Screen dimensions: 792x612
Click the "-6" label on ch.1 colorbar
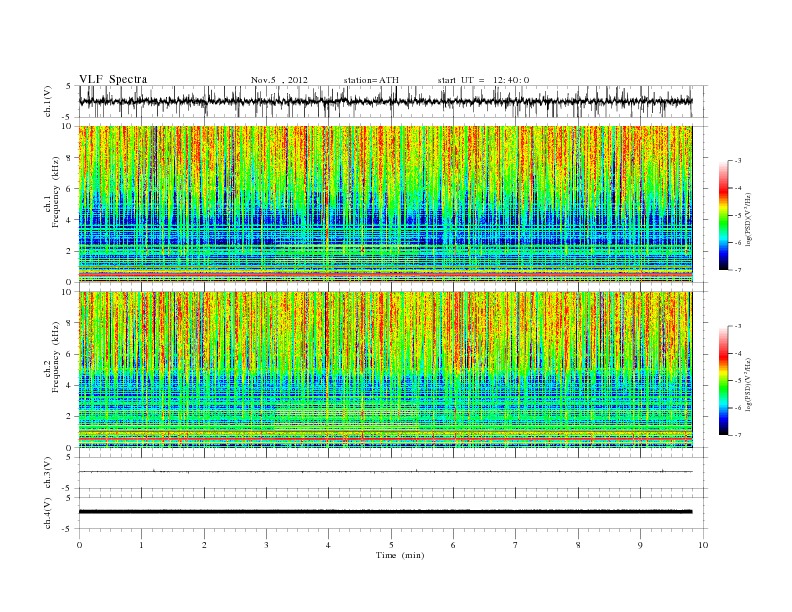(x=738, y=243)
